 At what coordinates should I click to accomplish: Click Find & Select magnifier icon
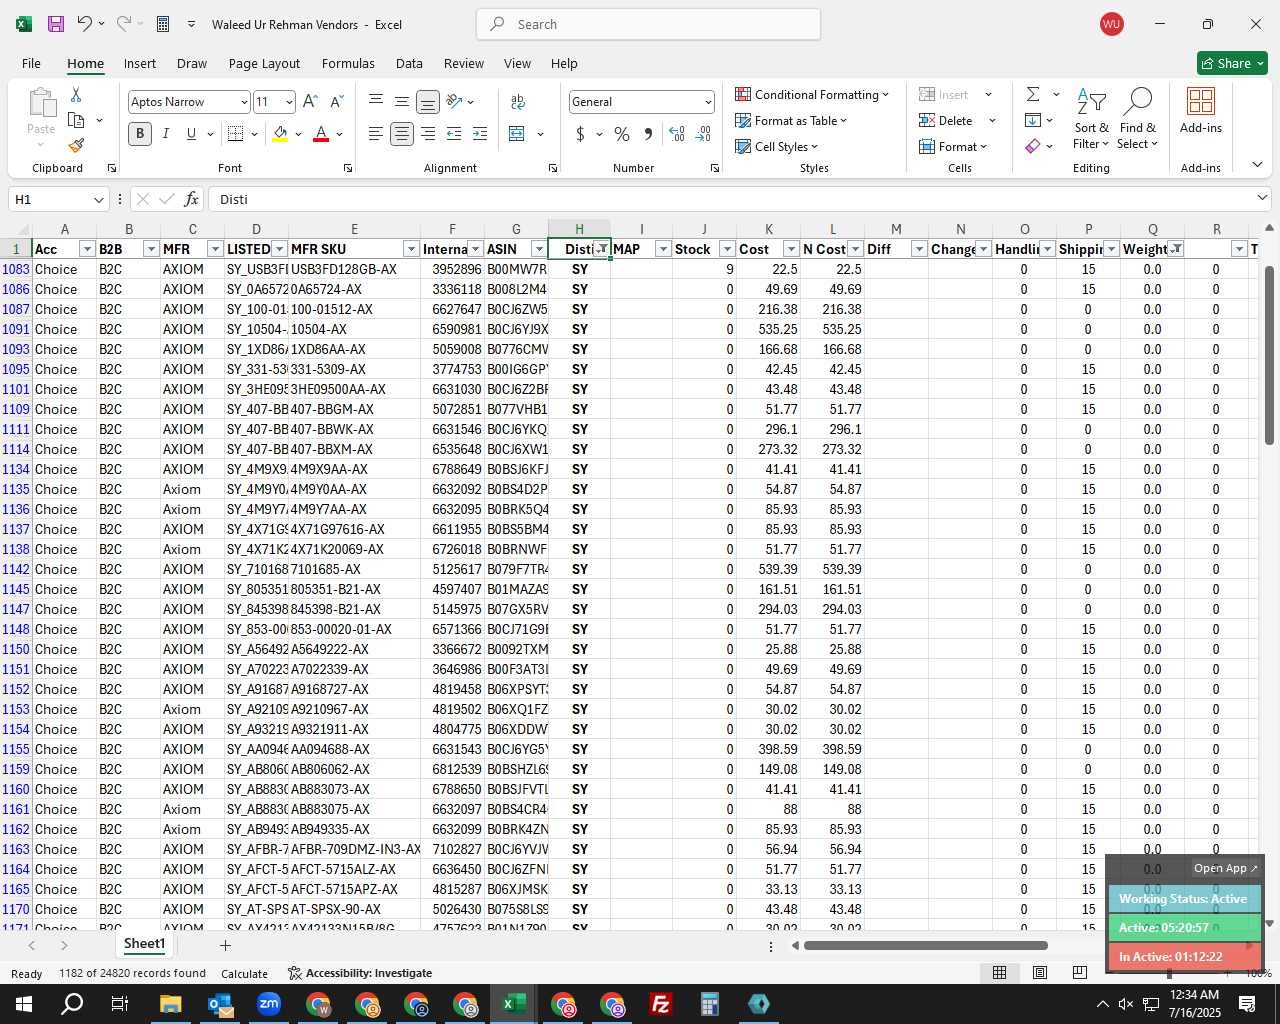1138,118
